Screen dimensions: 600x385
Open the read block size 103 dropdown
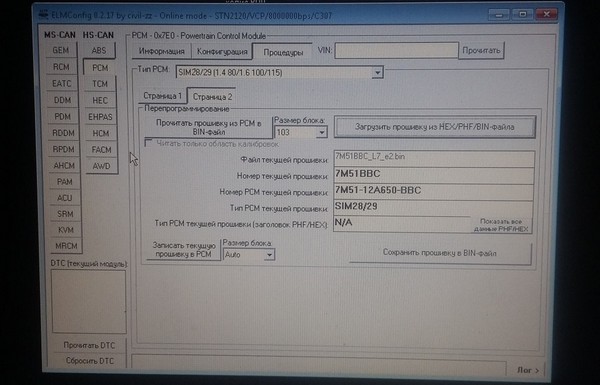click(322, 132)
